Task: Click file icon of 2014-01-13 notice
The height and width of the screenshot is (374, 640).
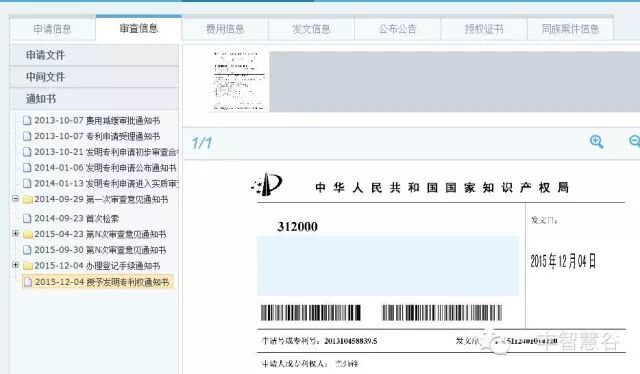Action: tap(27, 183)
